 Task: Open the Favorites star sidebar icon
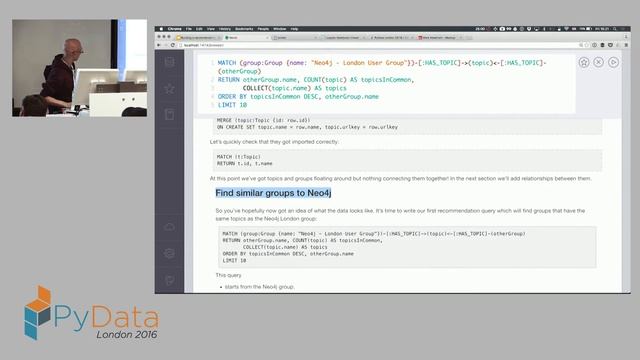click(169, 88)
